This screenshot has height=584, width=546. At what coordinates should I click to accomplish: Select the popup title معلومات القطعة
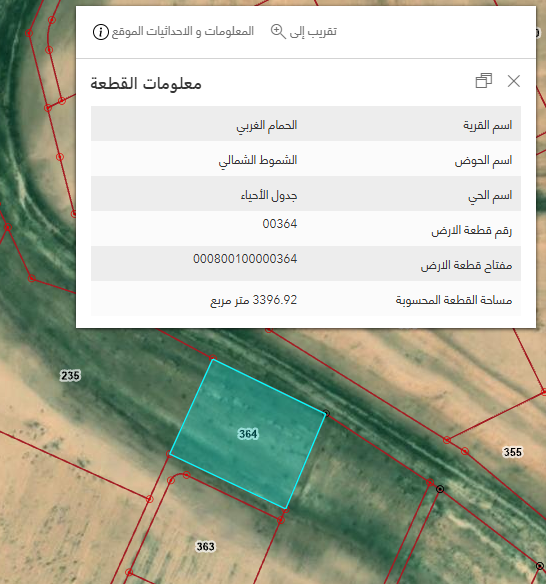pos(146,83)
